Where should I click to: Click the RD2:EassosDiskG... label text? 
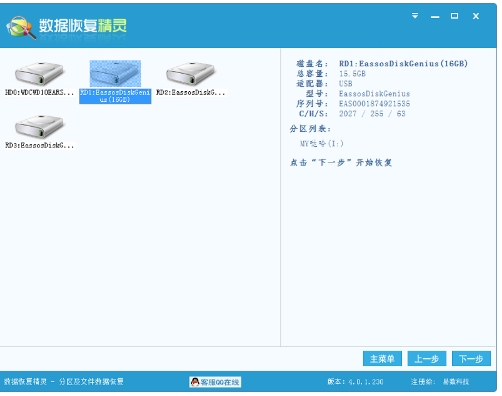tap(191, 92)
